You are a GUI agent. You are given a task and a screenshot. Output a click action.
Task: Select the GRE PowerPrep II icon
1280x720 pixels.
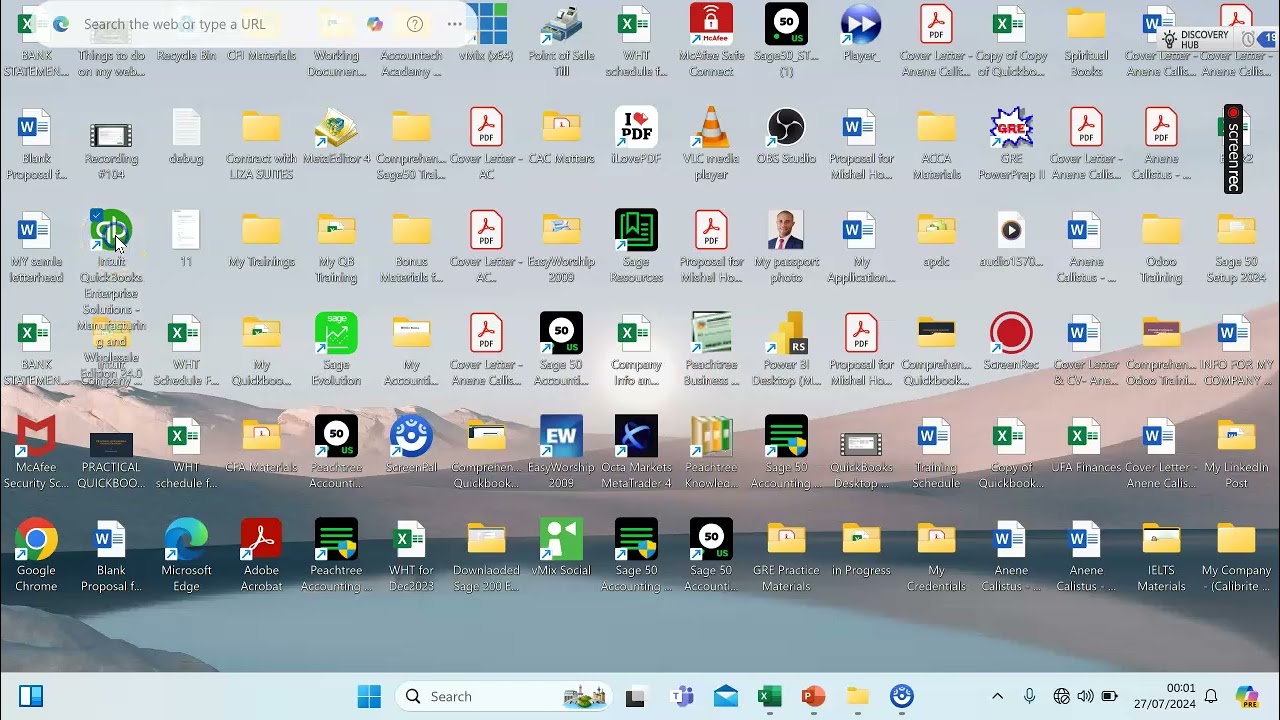[x=1011, y=144]
